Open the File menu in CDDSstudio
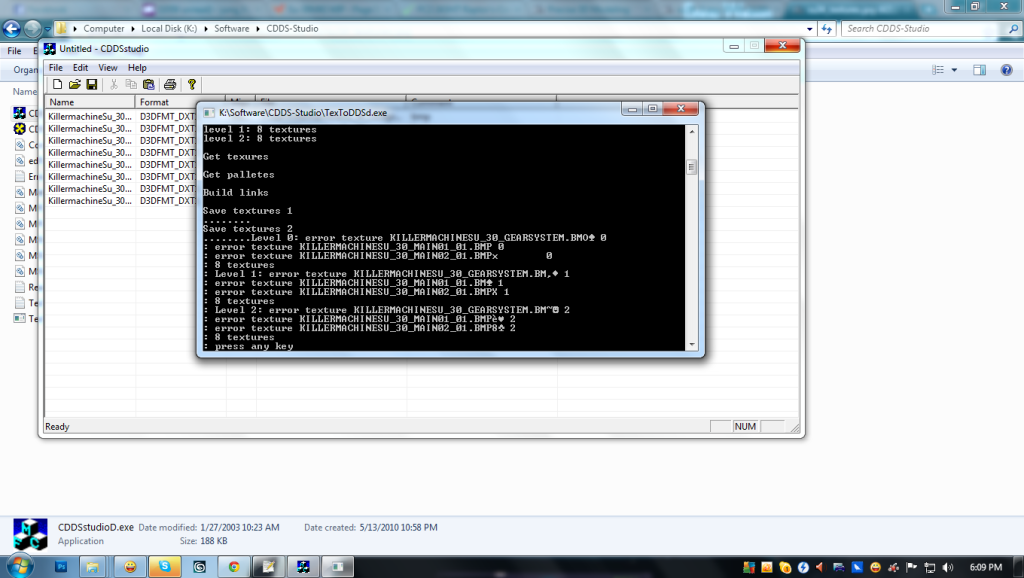1024x578 pixels. pyautogui.click(x=55, y=68)
